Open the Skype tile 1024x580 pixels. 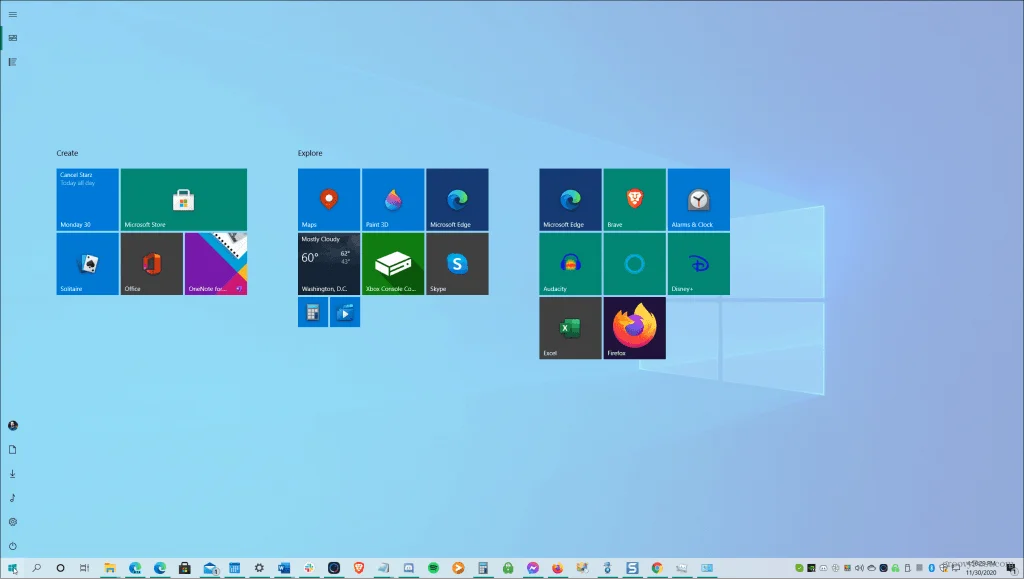[x=457, y=264]
